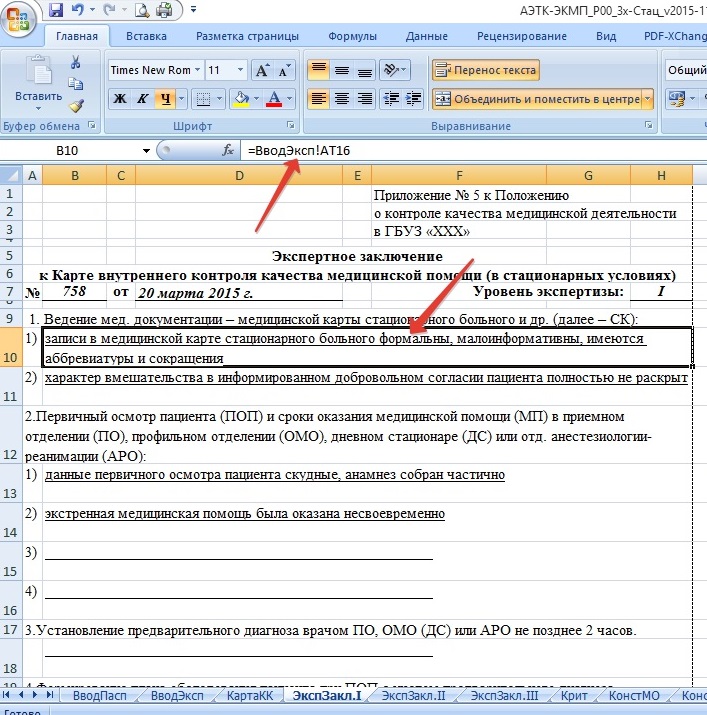This screenshot has width=707, height=715.
Task: Quick print using the printer icon
Action: [164, 10]
